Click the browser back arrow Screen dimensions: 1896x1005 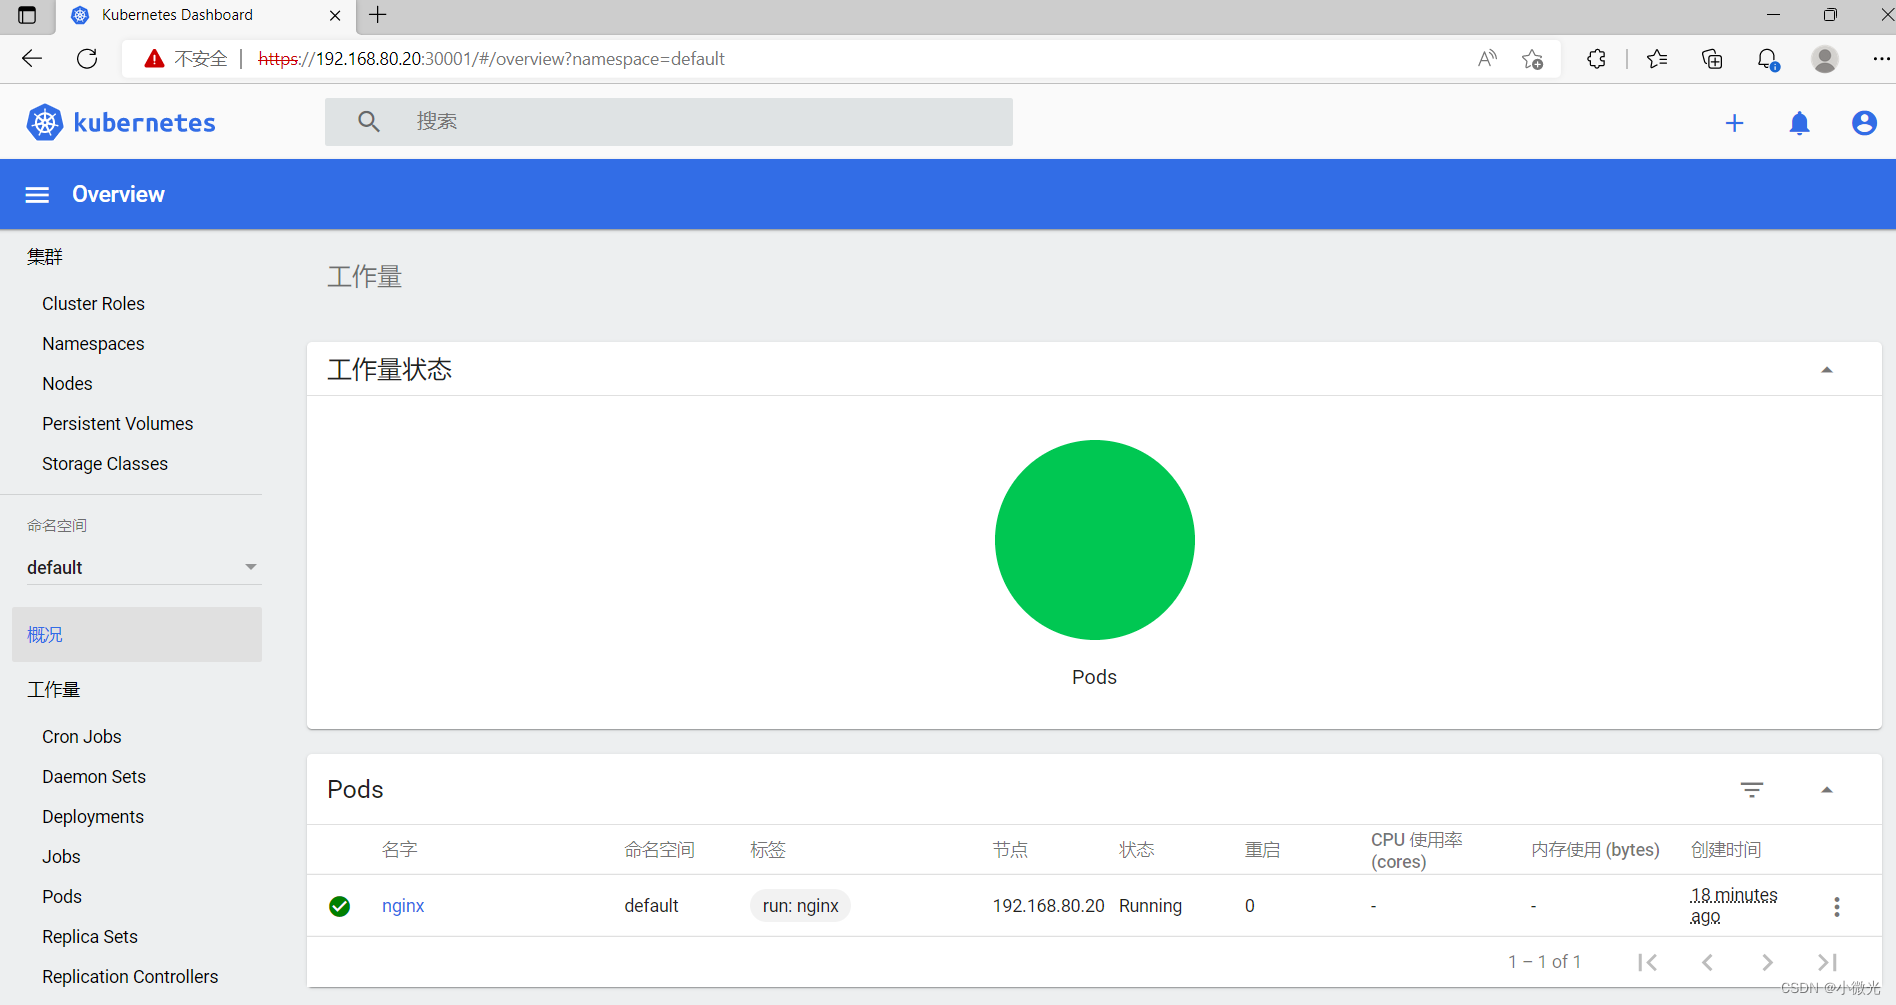click(x=32, y=58)
